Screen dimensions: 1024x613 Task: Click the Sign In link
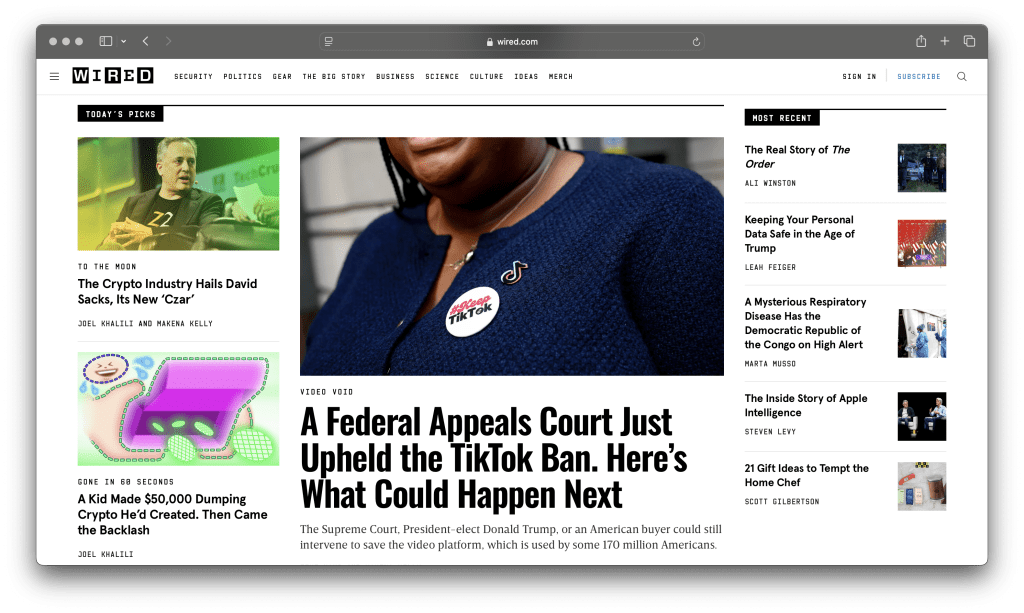click(x=859, y=76)
